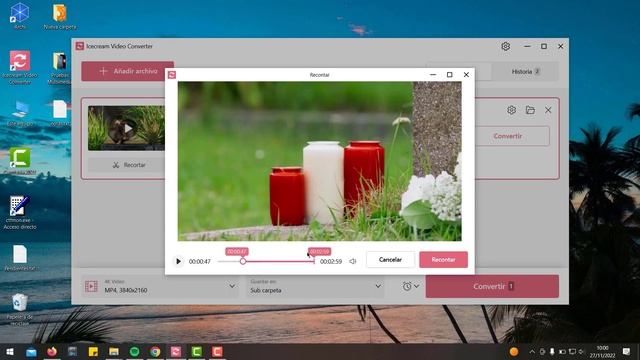Open the Mail app in the taskbar

pos(31,351)
